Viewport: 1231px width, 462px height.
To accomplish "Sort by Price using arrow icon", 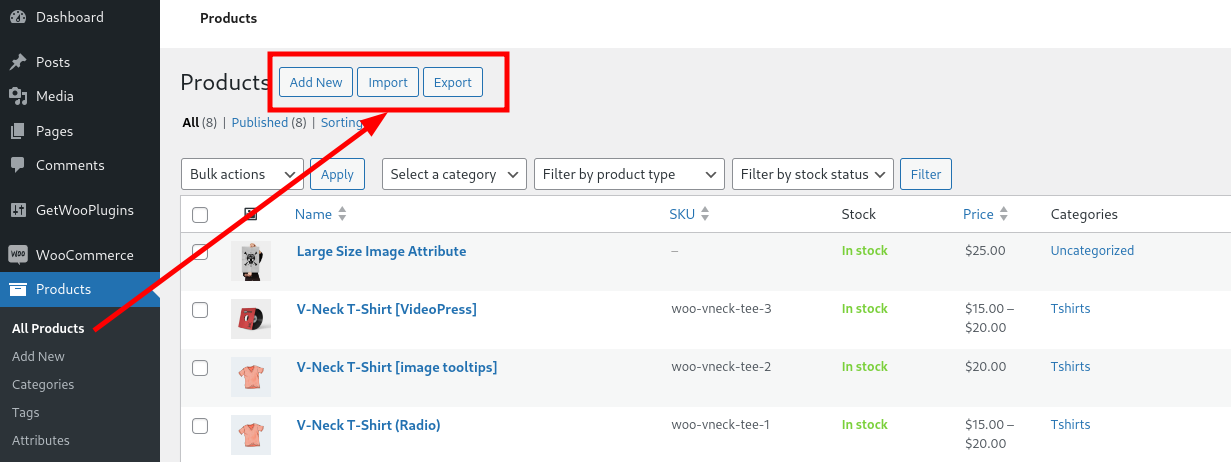I will 1004,214.
